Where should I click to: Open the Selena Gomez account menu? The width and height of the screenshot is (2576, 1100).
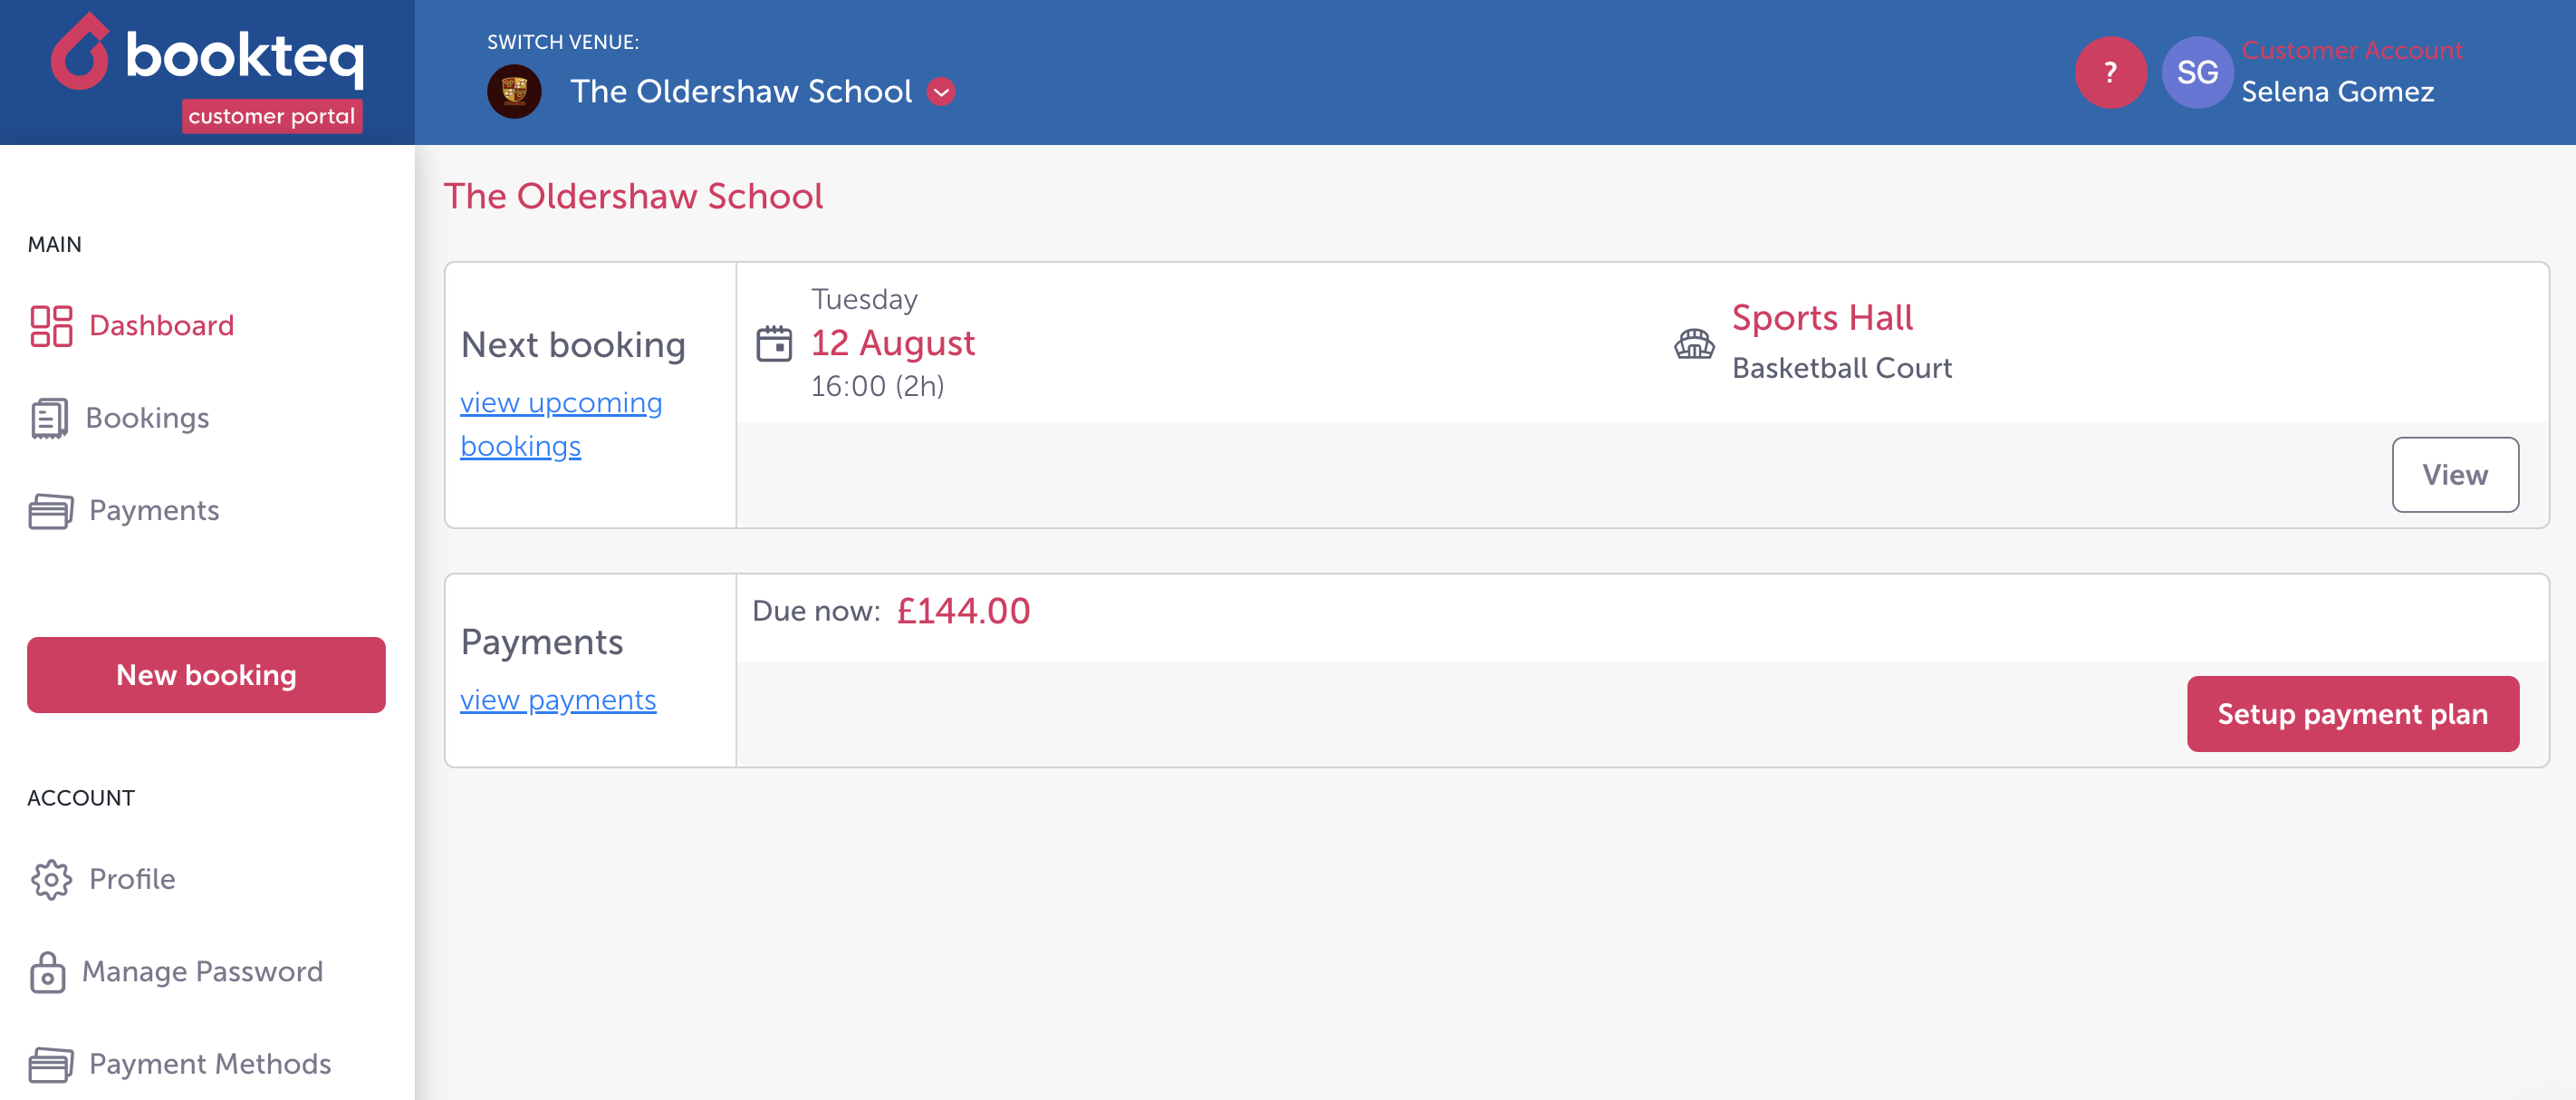(2337, 92)
